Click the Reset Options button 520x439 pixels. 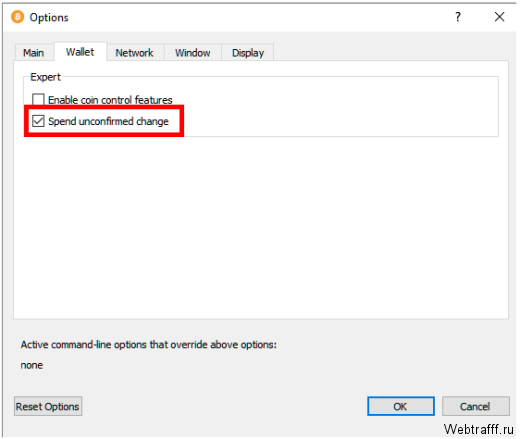tap(48, 406)
